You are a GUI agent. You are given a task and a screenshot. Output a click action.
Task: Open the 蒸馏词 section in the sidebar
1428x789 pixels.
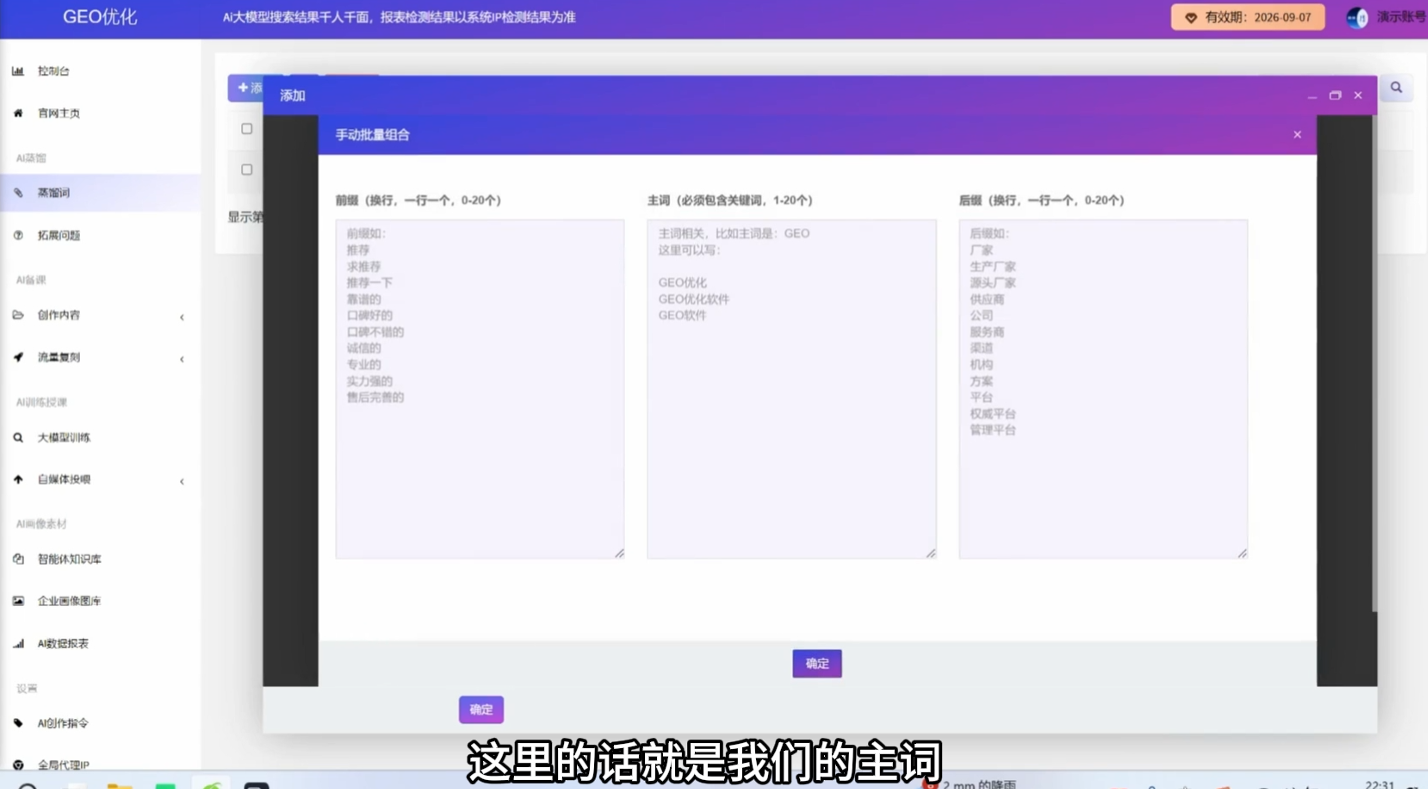click(54, 192)
